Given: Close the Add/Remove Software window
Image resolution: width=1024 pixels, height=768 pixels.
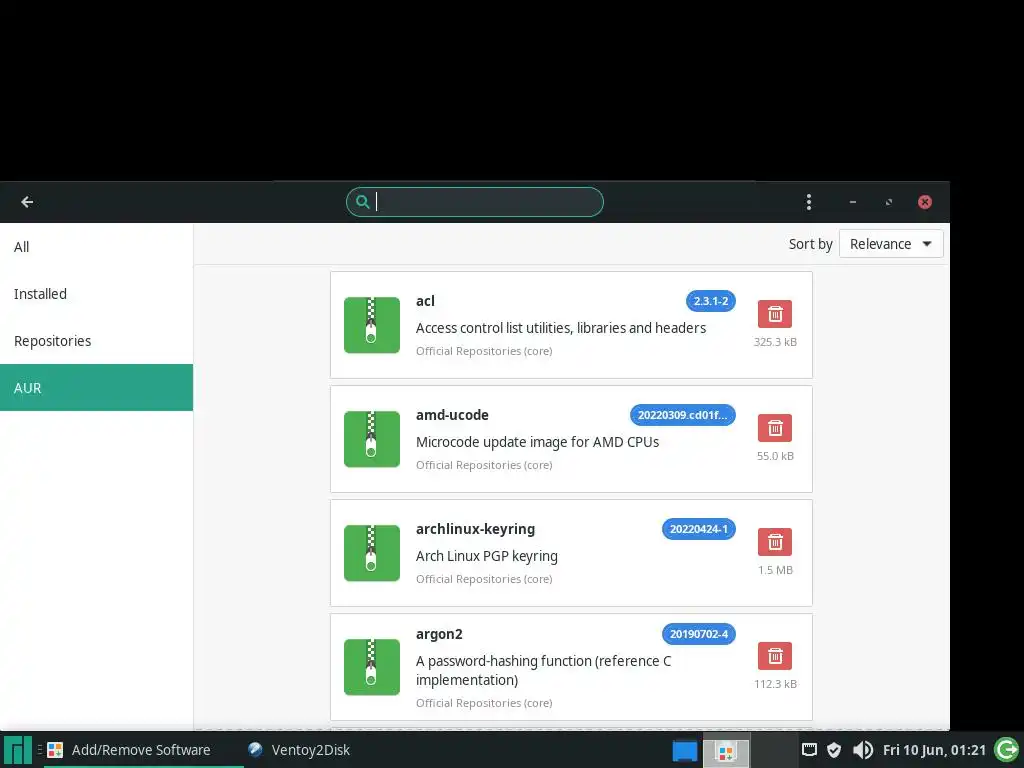Looking at the screenshot, I should tap(925, 202).
